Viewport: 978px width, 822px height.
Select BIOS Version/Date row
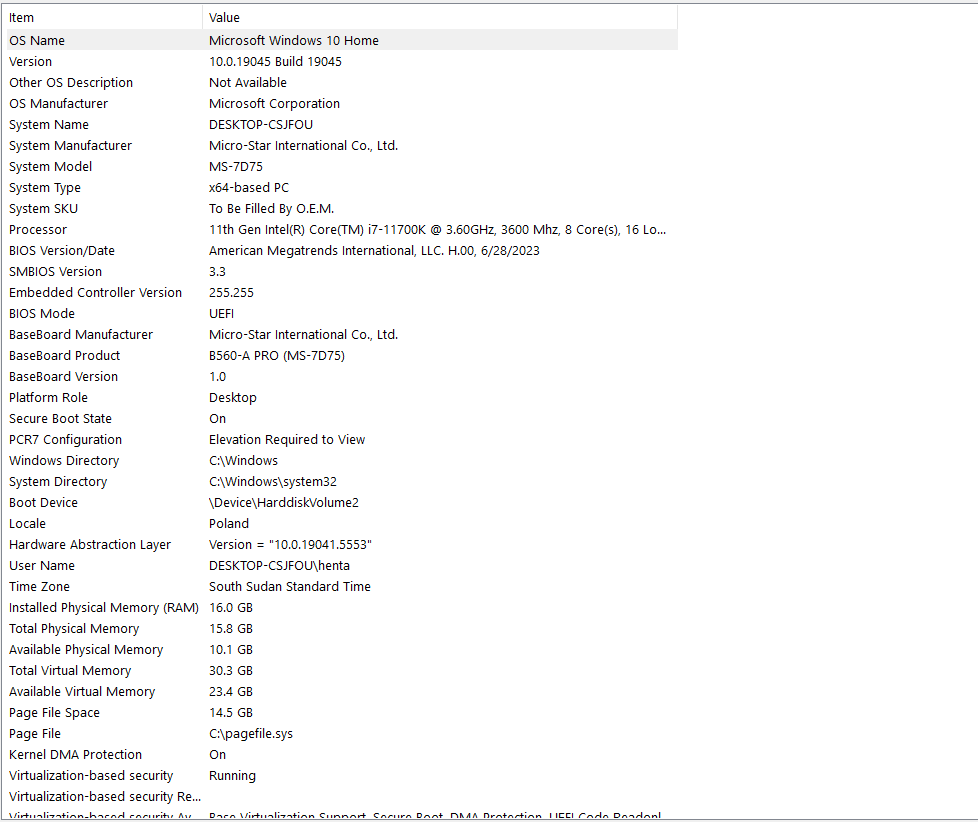342,251
